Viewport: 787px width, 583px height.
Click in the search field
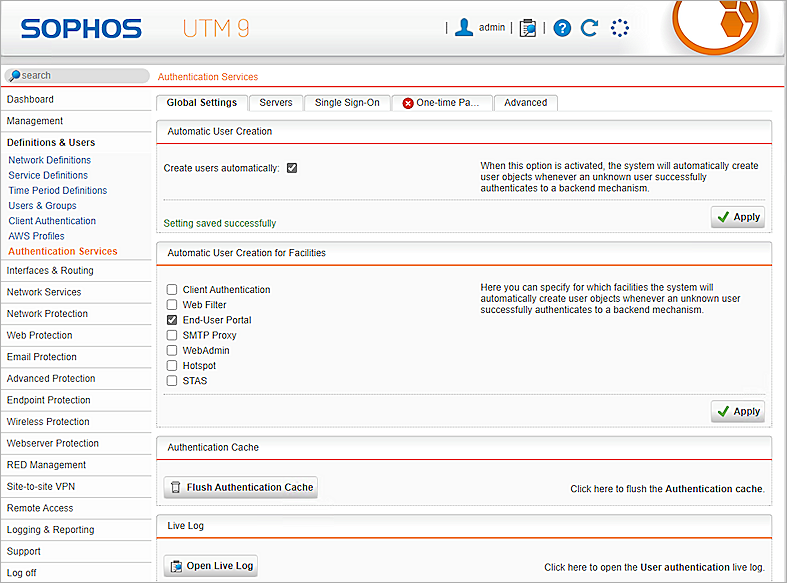click(78, 76)
